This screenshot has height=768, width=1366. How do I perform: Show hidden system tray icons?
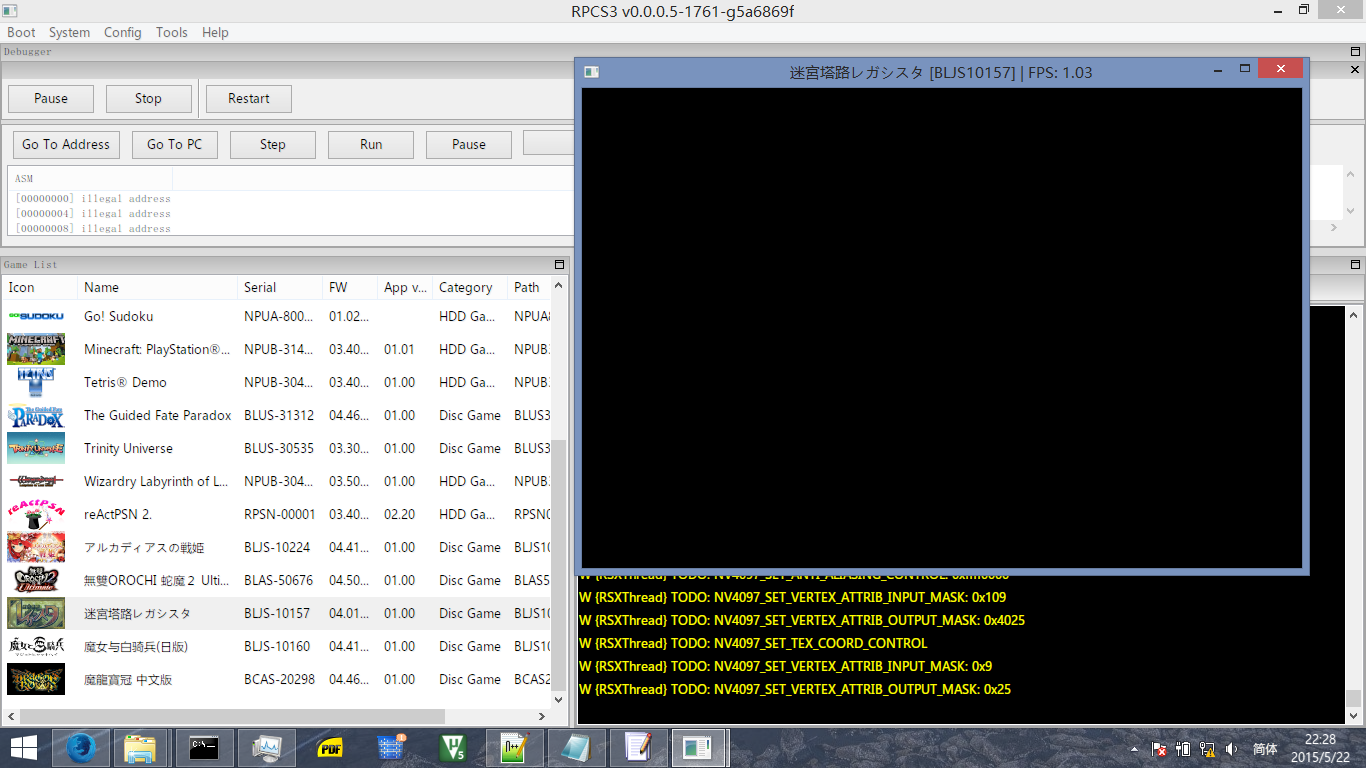click(1135, 749)
